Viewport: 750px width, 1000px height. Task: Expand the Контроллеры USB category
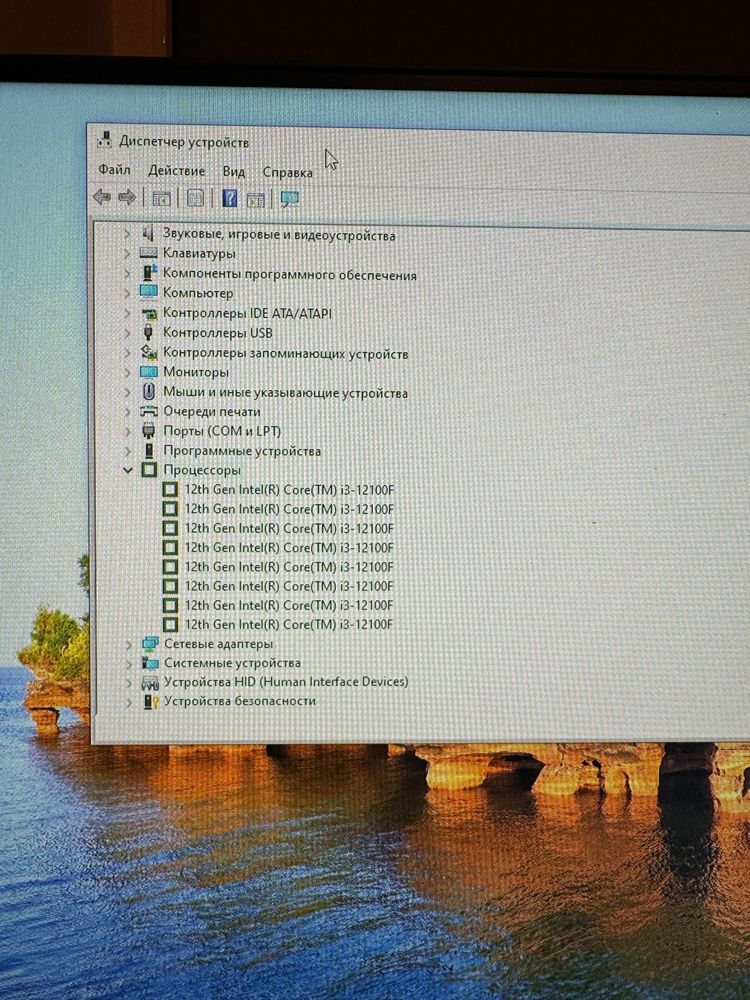127,332
